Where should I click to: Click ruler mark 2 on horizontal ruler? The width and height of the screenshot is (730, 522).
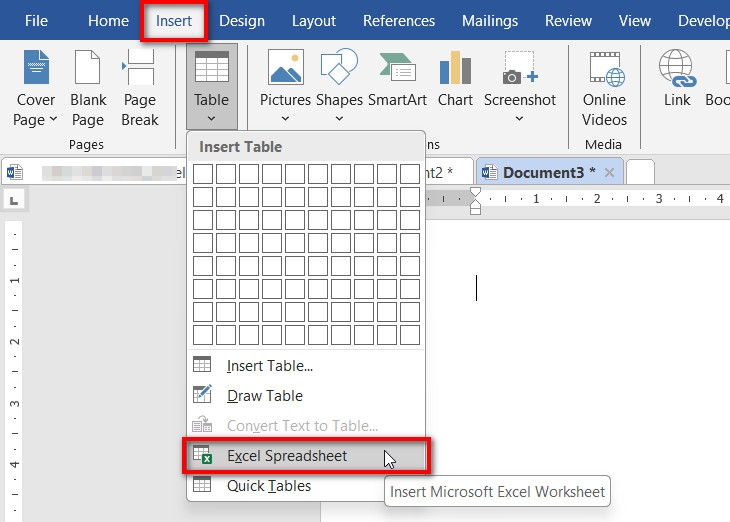tap(597, 199)
